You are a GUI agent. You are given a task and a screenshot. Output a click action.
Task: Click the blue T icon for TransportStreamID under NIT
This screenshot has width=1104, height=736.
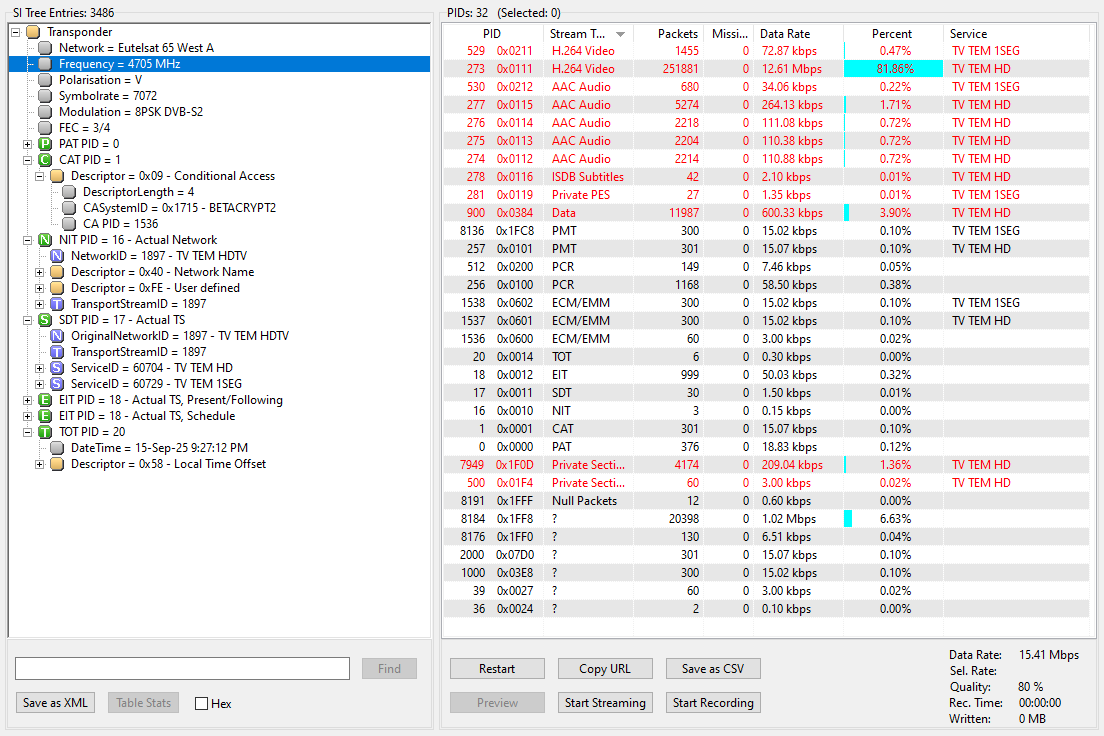tap(57, 304)
